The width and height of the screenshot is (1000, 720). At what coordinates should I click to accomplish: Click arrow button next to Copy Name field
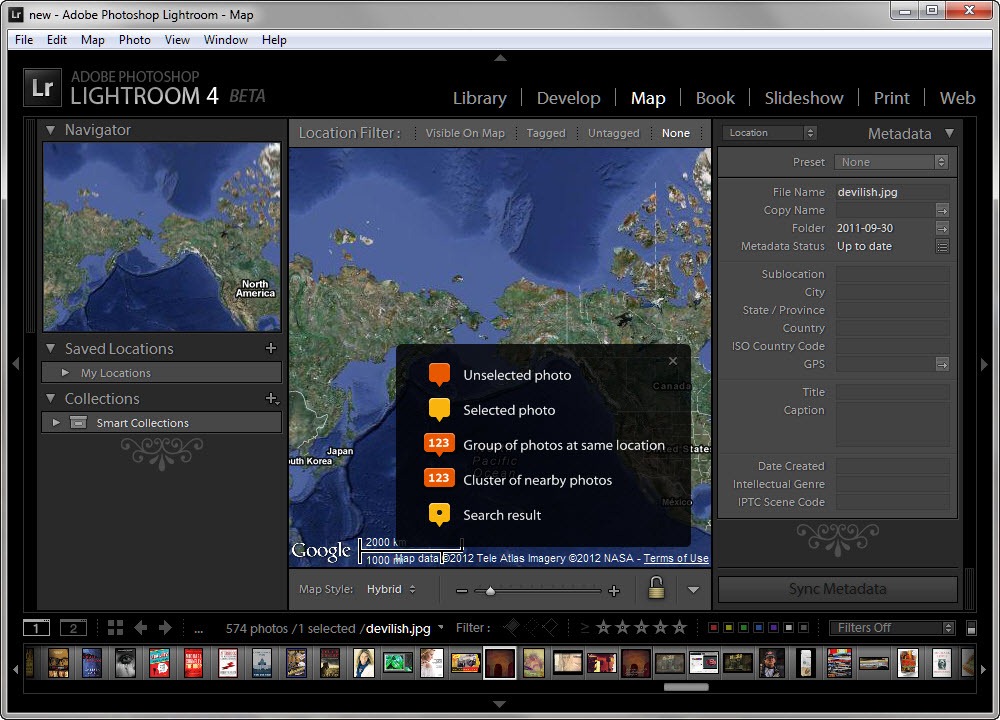click(942, 210)
